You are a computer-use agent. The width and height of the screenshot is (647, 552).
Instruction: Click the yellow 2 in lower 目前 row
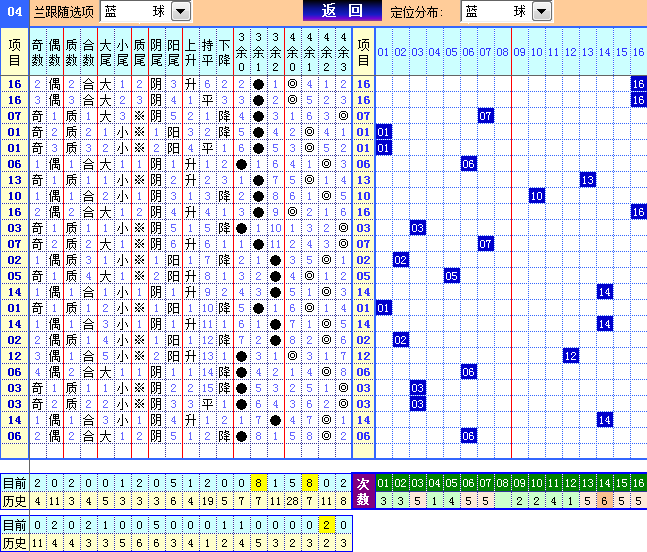pyautogui.click(x=326, y=525)
